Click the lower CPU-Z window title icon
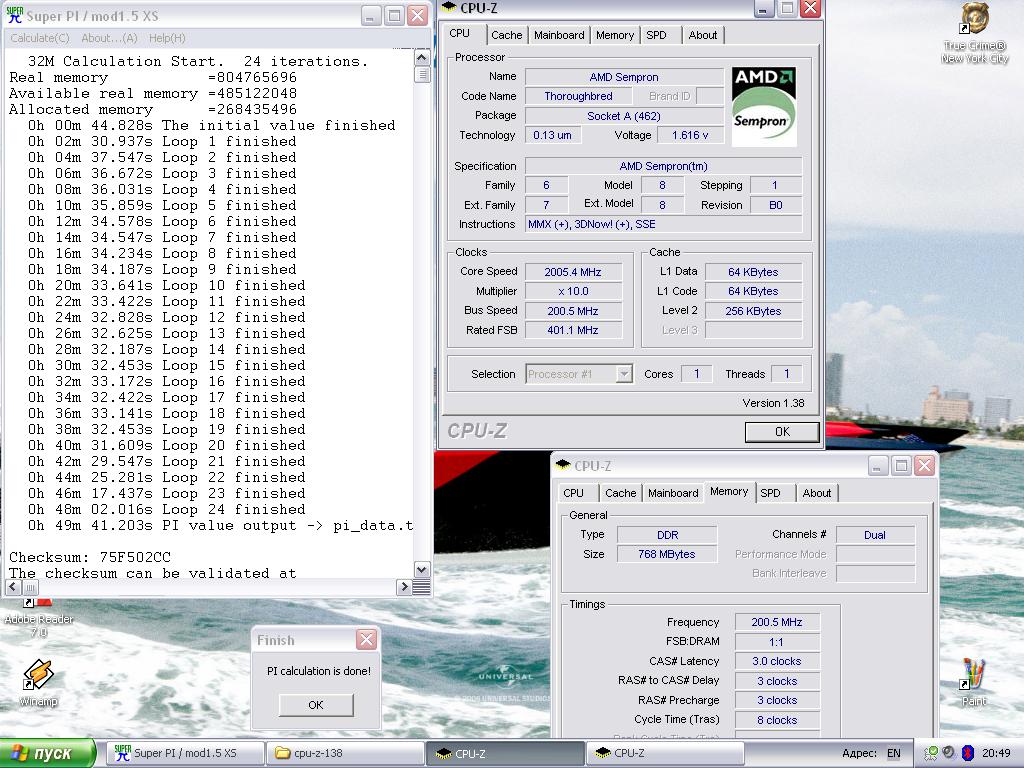The image size is (1024, 768). (563, 465)
